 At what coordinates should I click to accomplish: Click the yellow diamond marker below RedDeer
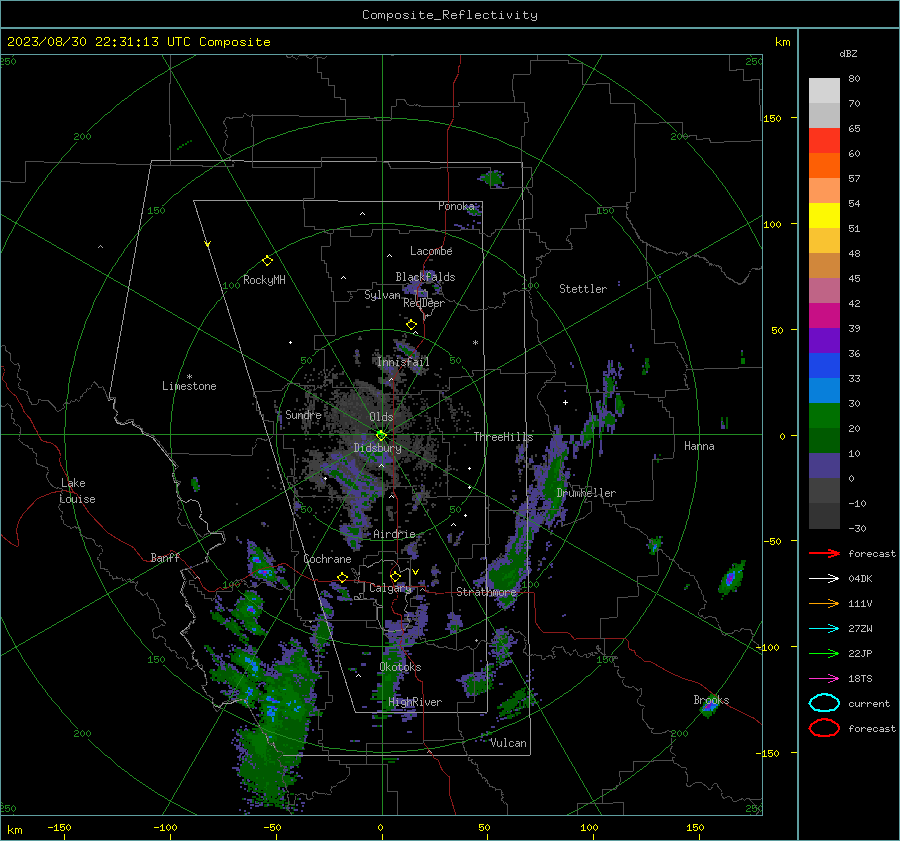pos(411,325)
